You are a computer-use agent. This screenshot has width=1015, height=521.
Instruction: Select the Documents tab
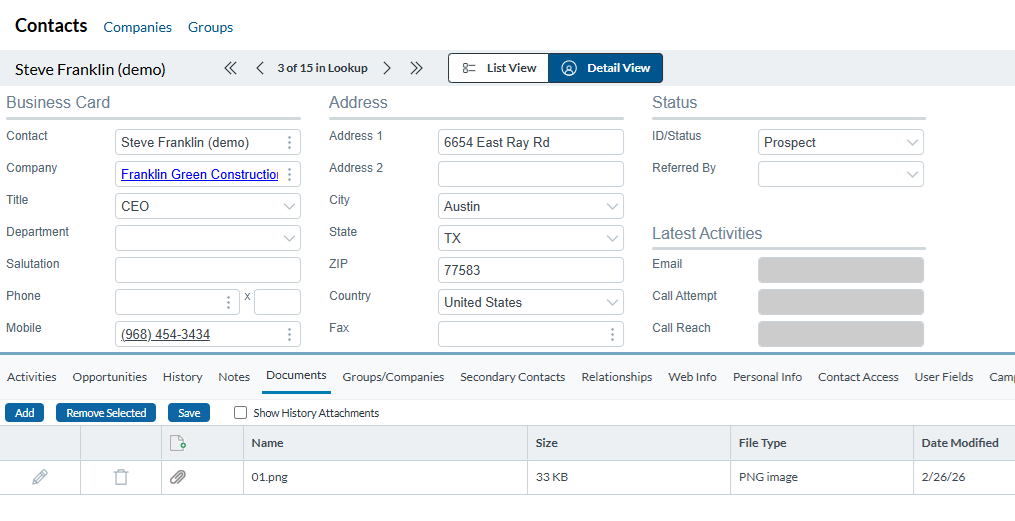coord(296,376)
